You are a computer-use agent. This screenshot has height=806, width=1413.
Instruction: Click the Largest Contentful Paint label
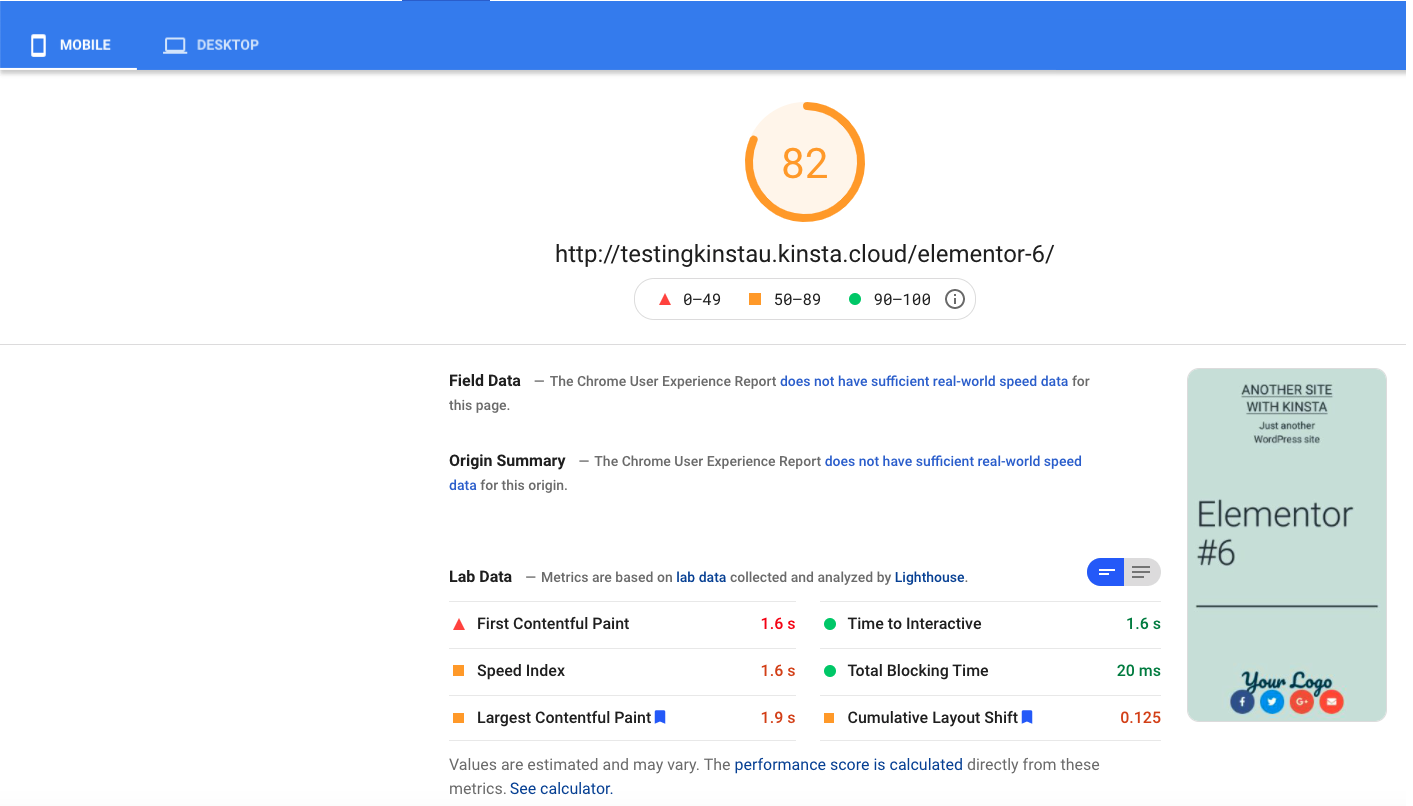click(564, 718)
